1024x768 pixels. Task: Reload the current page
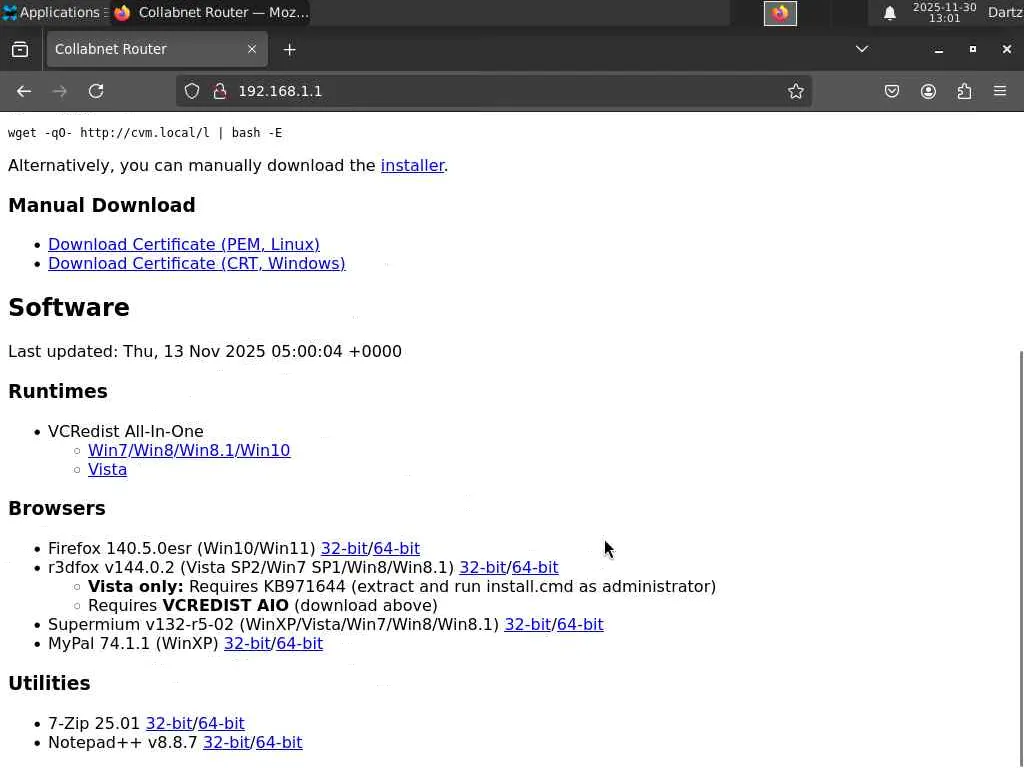pyautogui.click(x=96, y=91)
